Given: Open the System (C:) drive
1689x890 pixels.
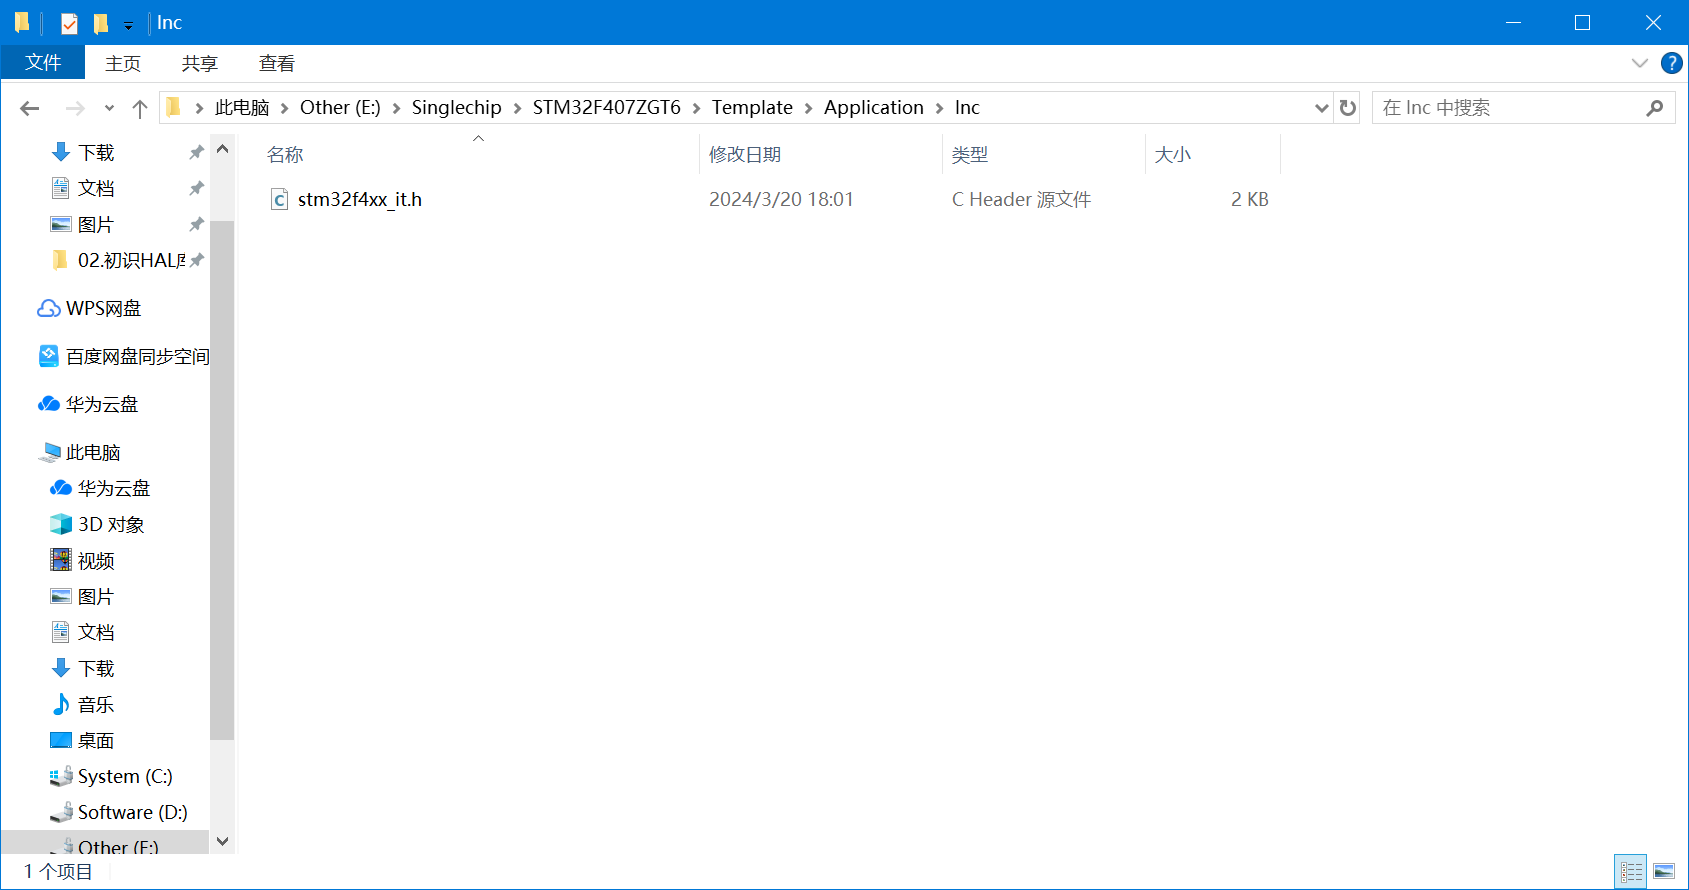Looking at the screenshot, I should [x=125, y=776].
